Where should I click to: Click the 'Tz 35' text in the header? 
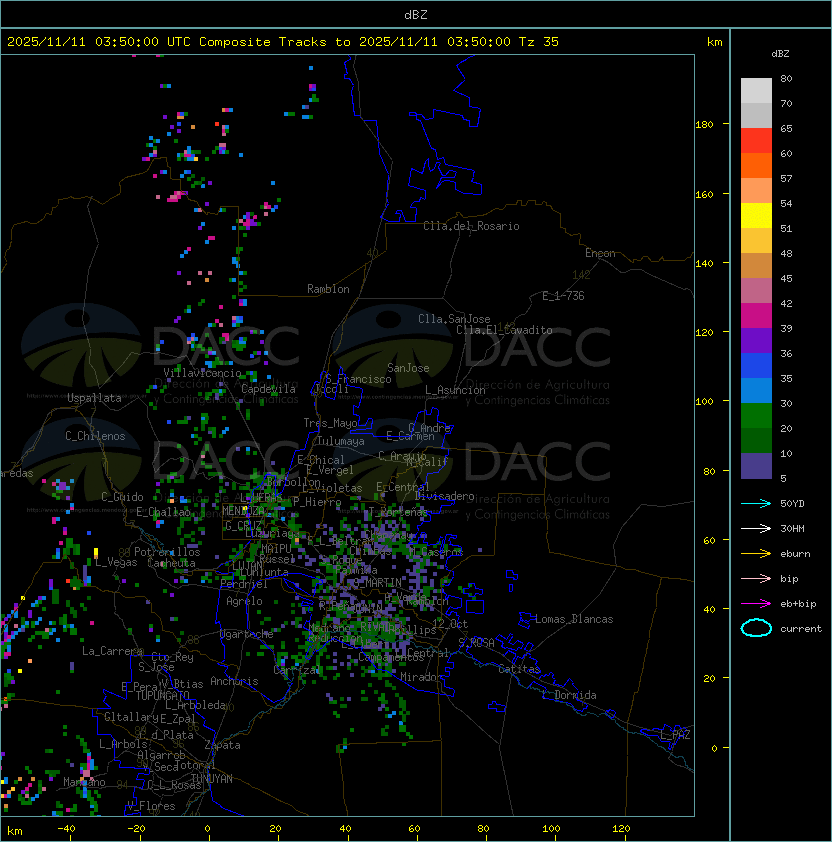point(539,42)
